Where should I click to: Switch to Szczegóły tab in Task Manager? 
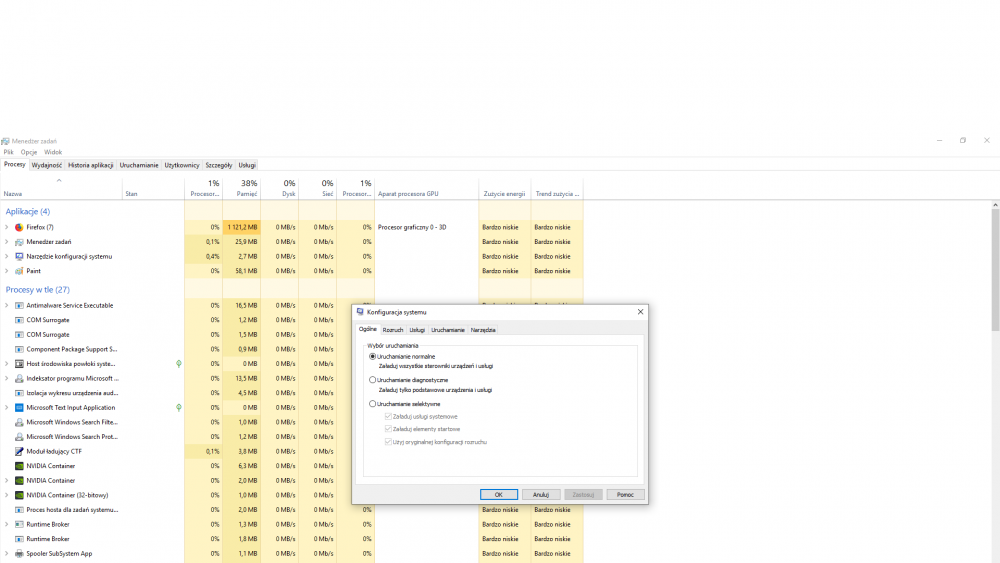point(219,165)
